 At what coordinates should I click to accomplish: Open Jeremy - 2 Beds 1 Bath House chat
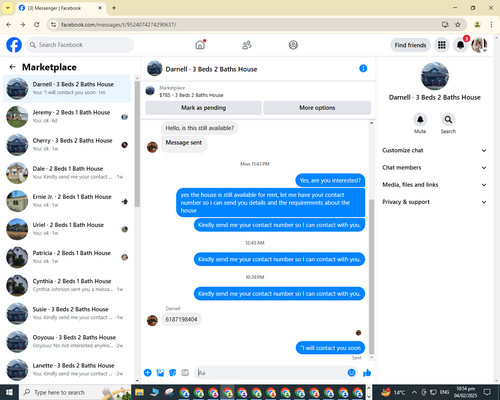(67, 117)
